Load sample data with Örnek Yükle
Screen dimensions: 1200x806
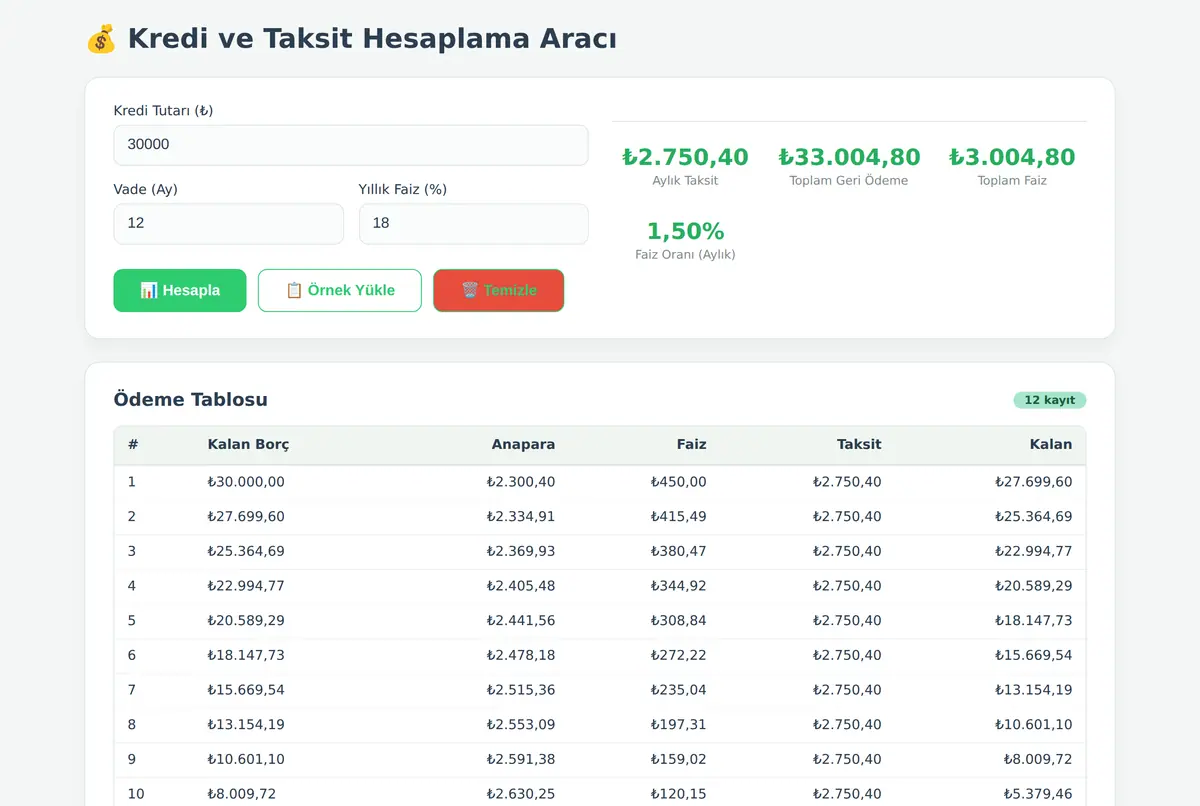coord(340,290)
